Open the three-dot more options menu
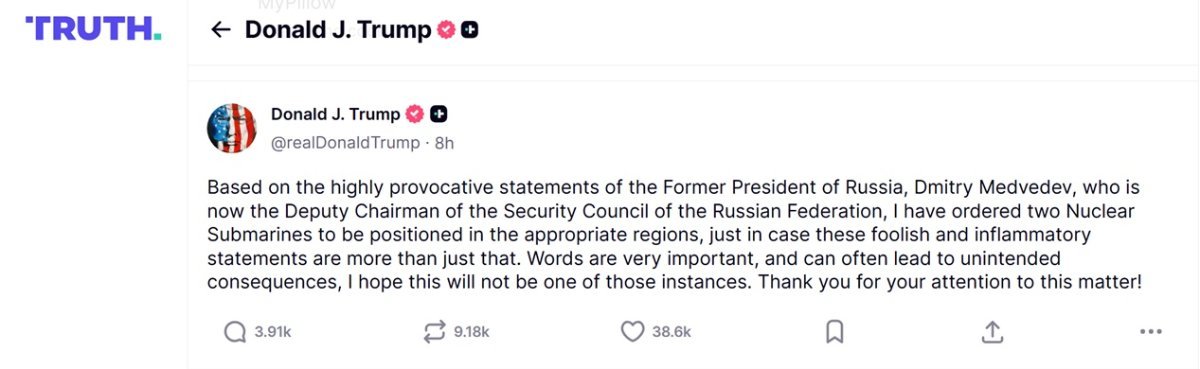Viewport: 1200px width, 369px height. coord(1150,332)
